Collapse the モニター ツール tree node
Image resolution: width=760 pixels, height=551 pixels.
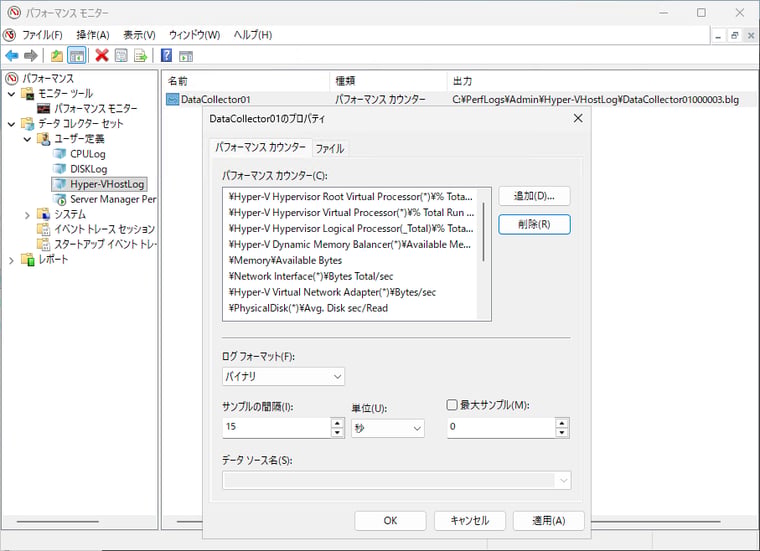(12, 94)
